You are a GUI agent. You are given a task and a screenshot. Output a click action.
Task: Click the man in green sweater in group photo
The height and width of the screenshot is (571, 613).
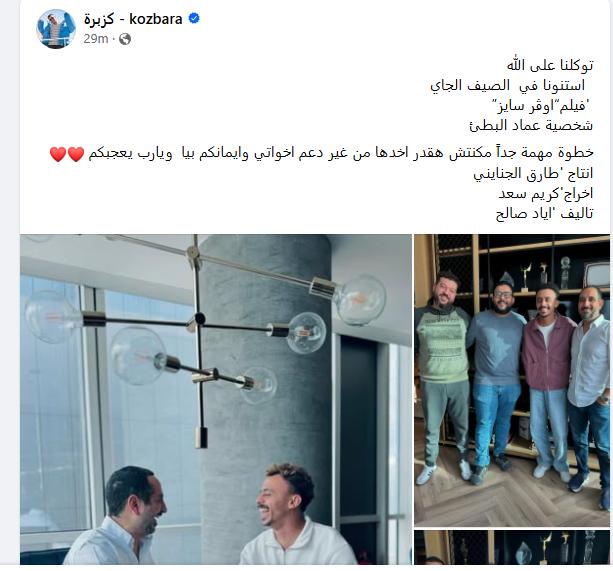pyautogui.click(x=443, y=377)
